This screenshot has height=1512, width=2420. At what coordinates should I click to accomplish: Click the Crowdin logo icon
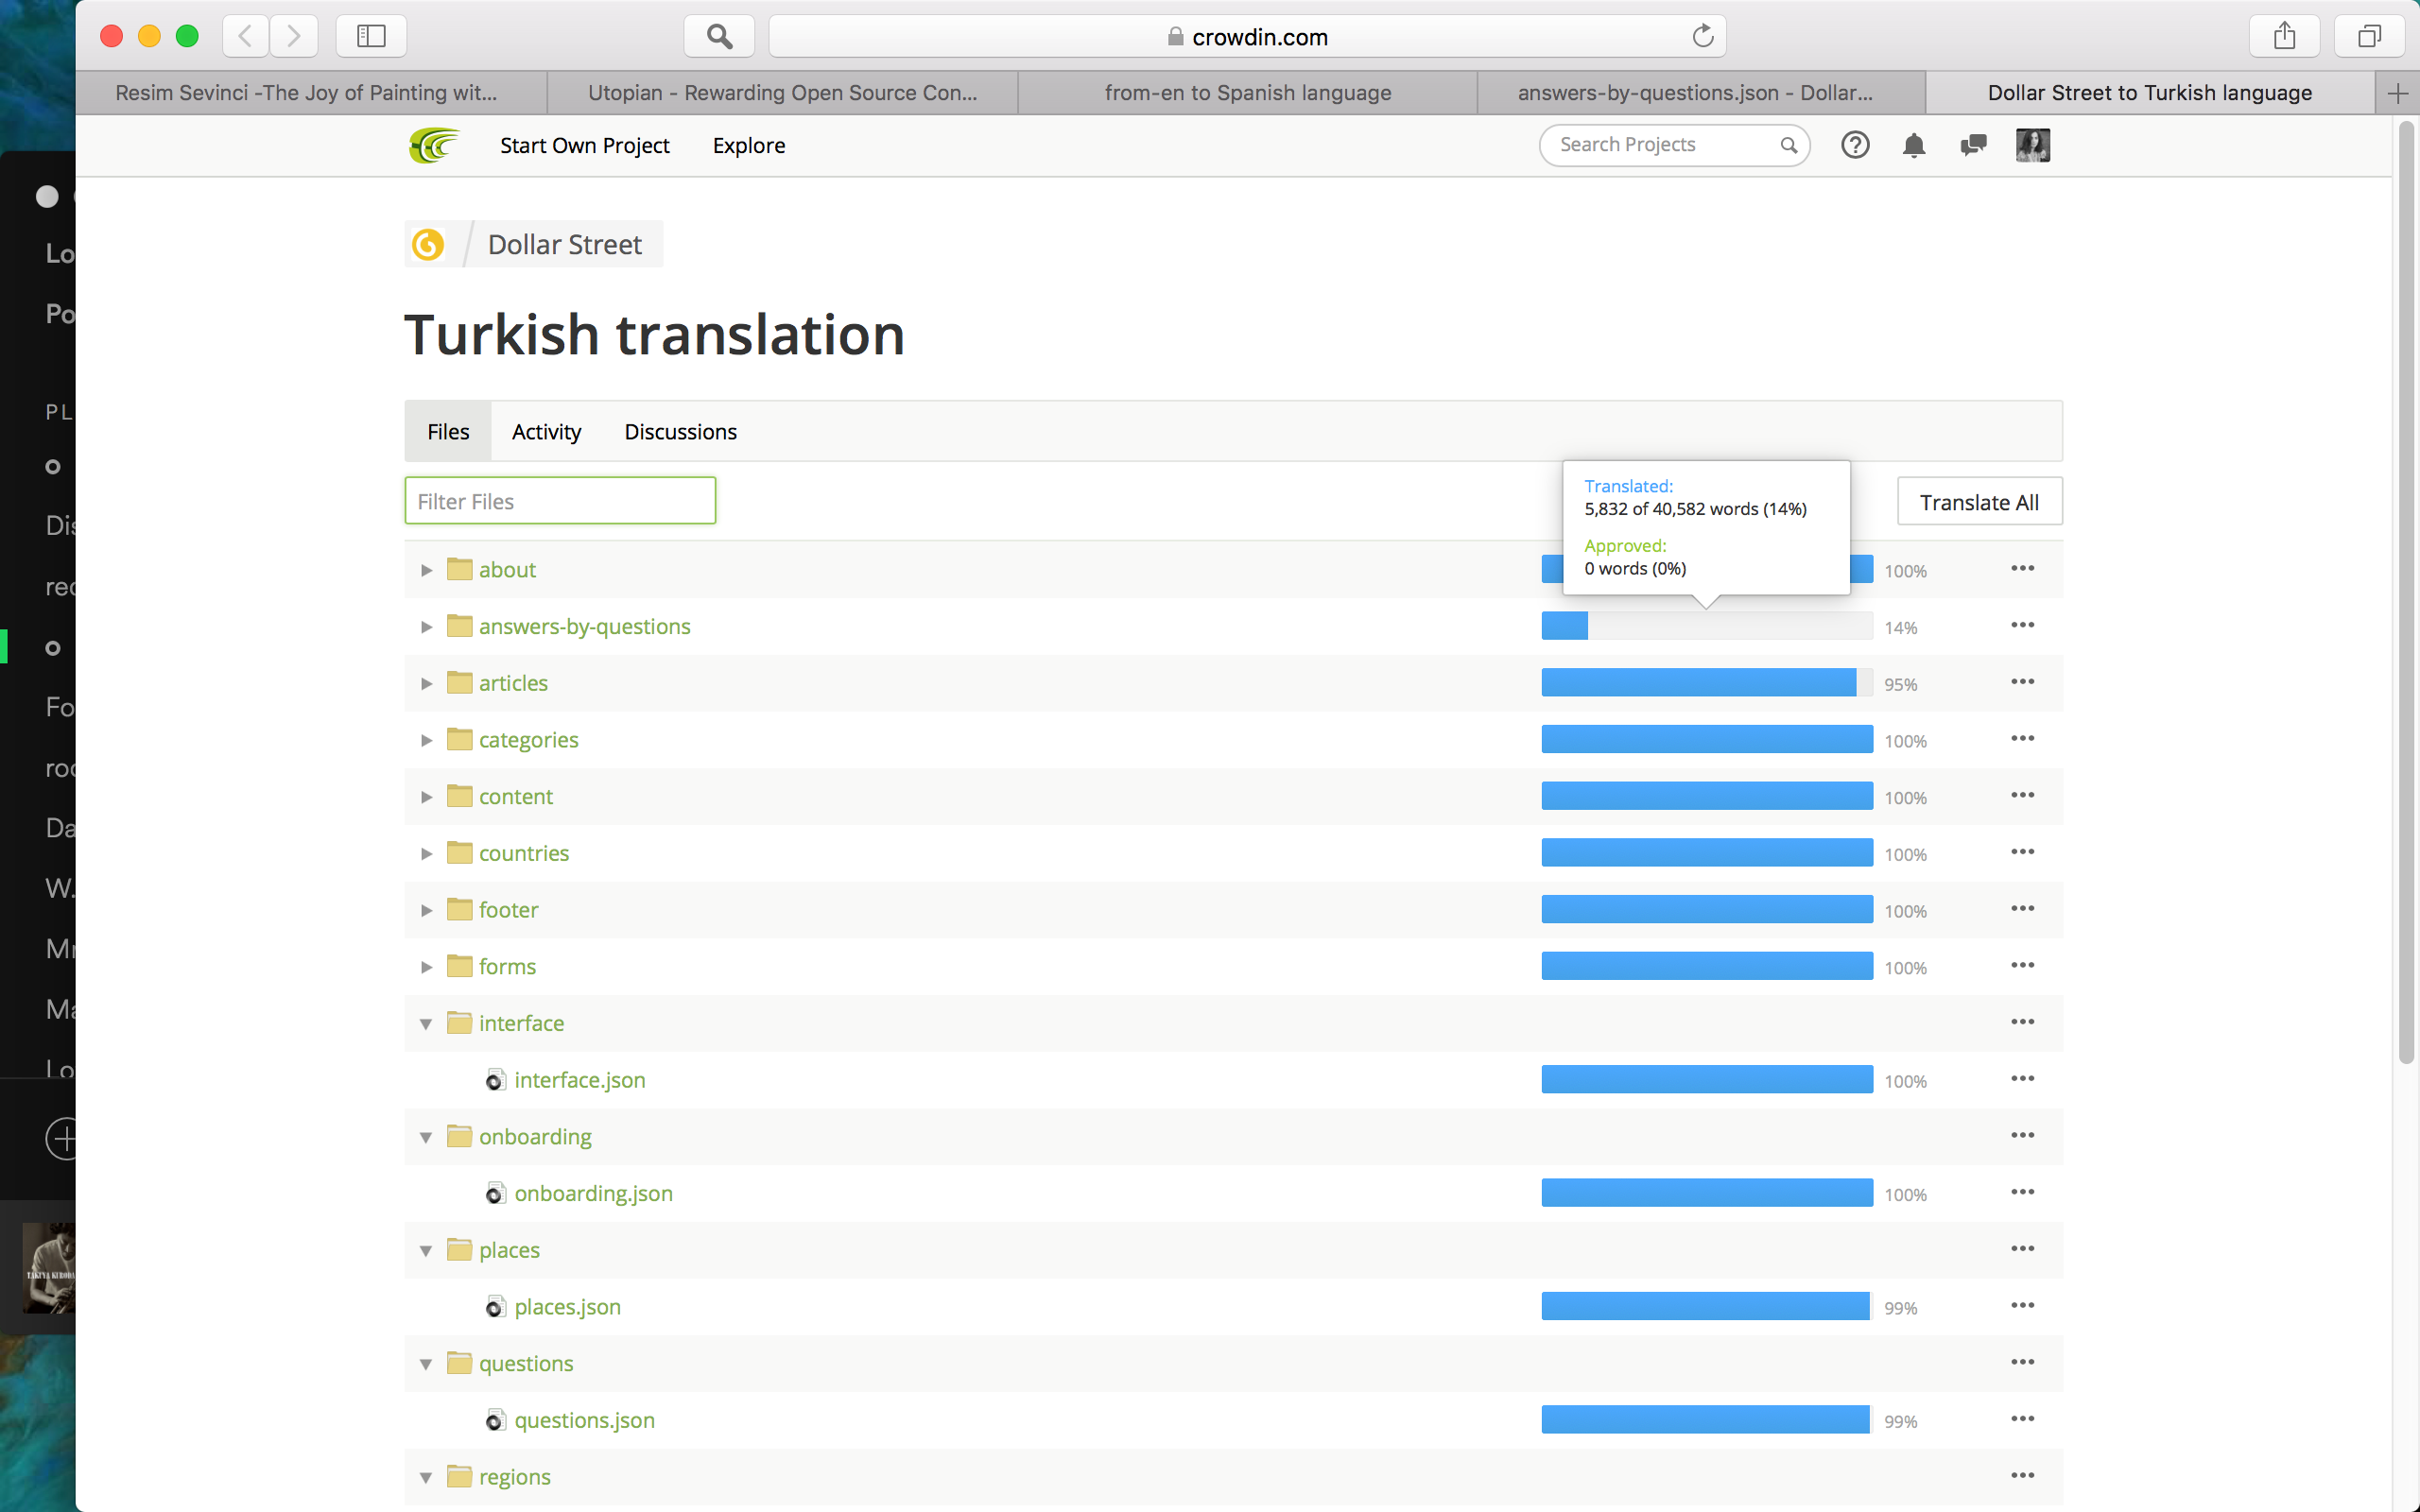(434, 145)
